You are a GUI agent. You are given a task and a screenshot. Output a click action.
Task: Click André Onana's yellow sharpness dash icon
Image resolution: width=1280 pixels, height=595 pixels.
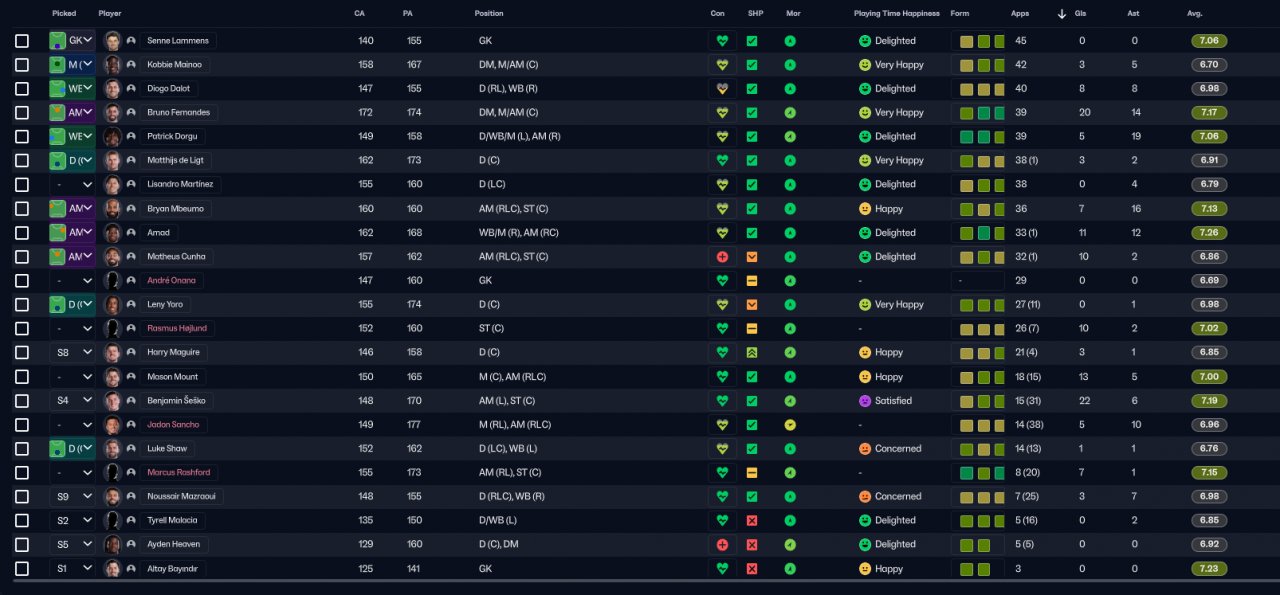(x=752, y=281)
